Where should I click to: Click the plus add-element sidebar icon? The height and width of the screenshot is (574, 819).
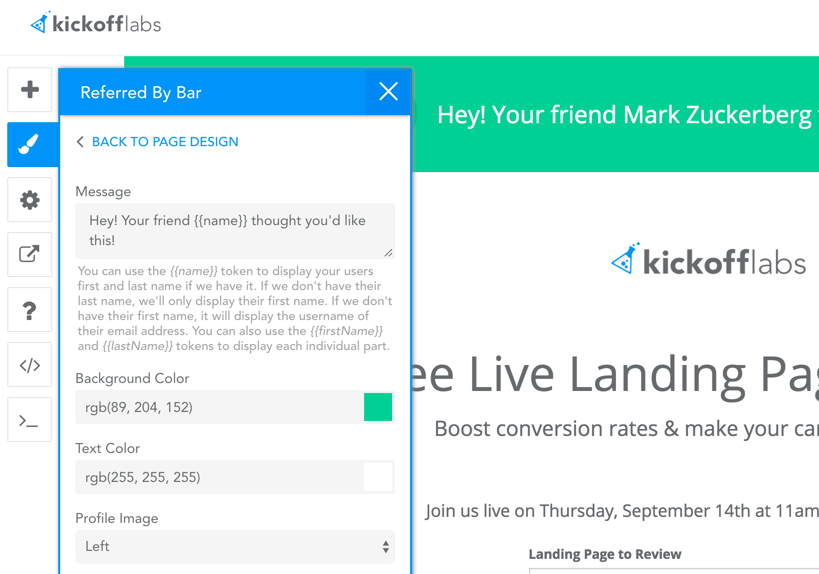pyautogui.click(x=30, y=90)
